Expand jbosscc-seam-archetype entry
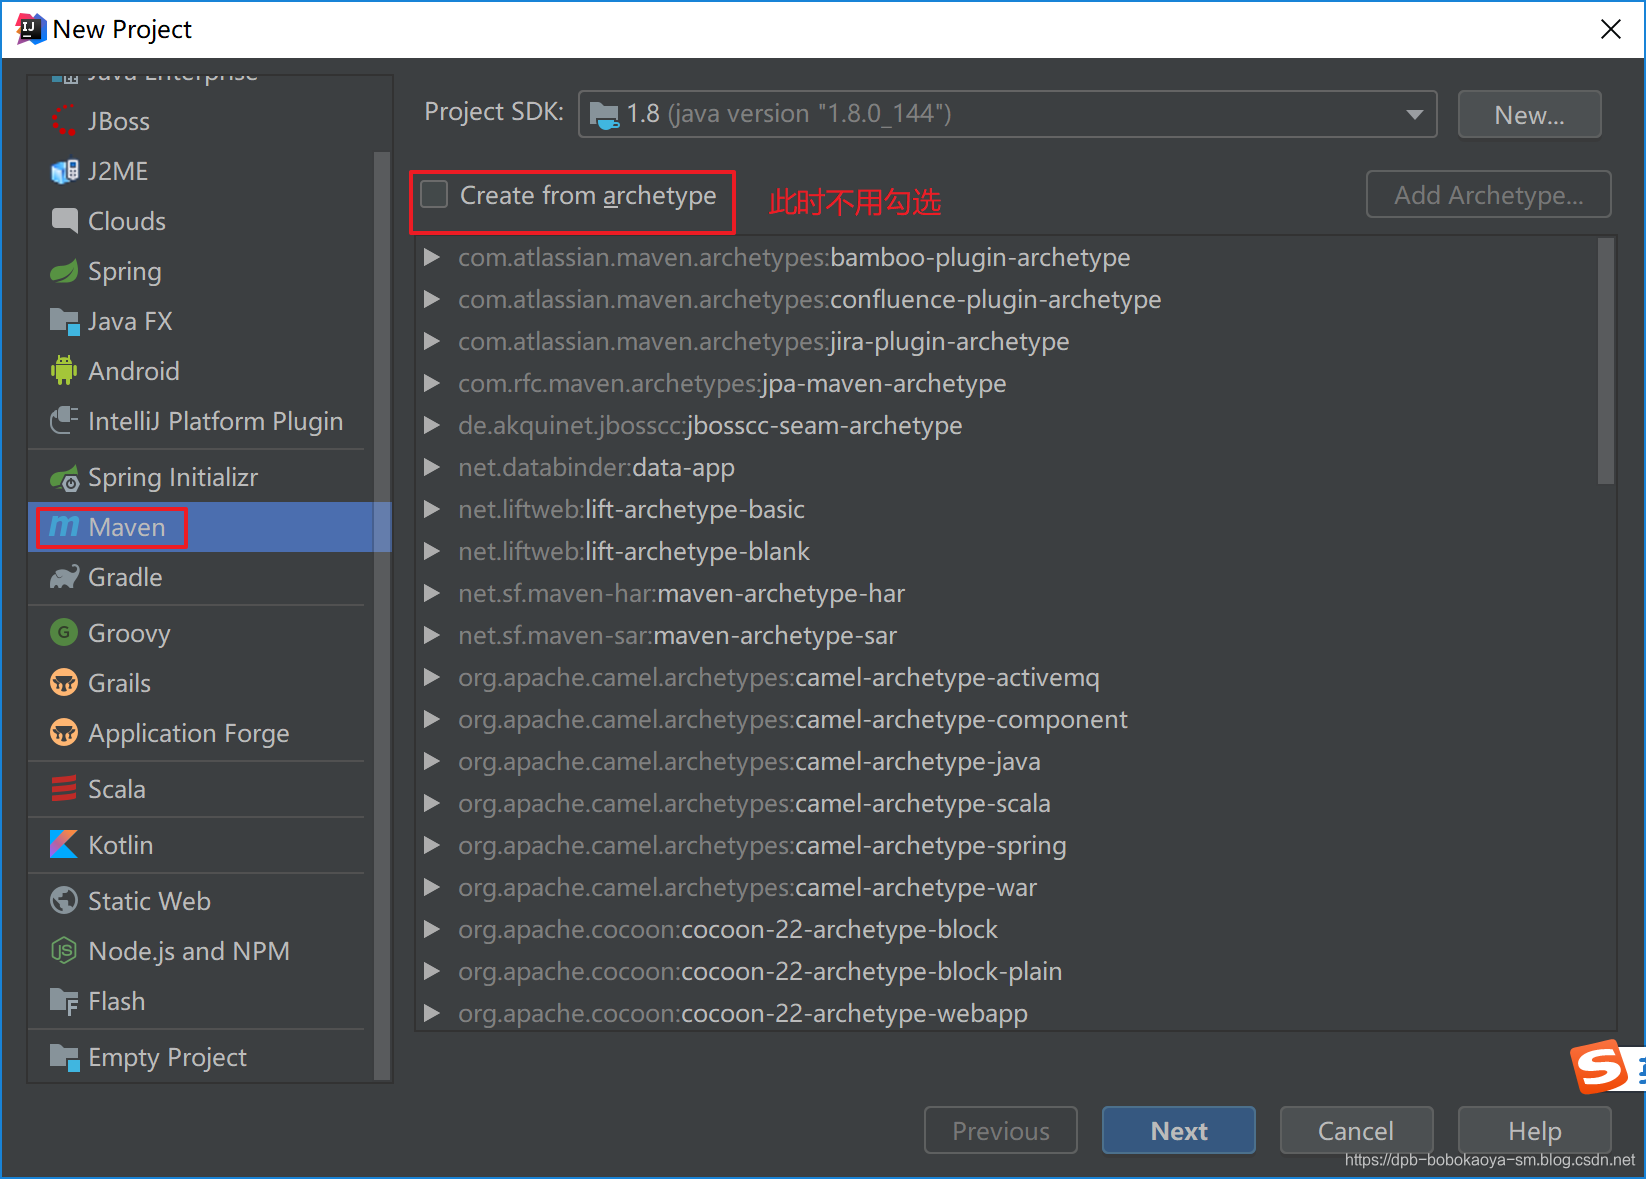The width and height of the screenshot is (1646, 1179). 432,425
